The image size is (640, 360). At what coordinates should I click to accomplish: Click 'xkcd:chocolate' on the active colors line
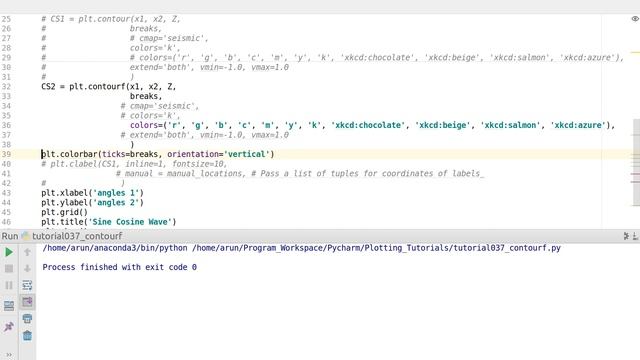pos(368,125)
